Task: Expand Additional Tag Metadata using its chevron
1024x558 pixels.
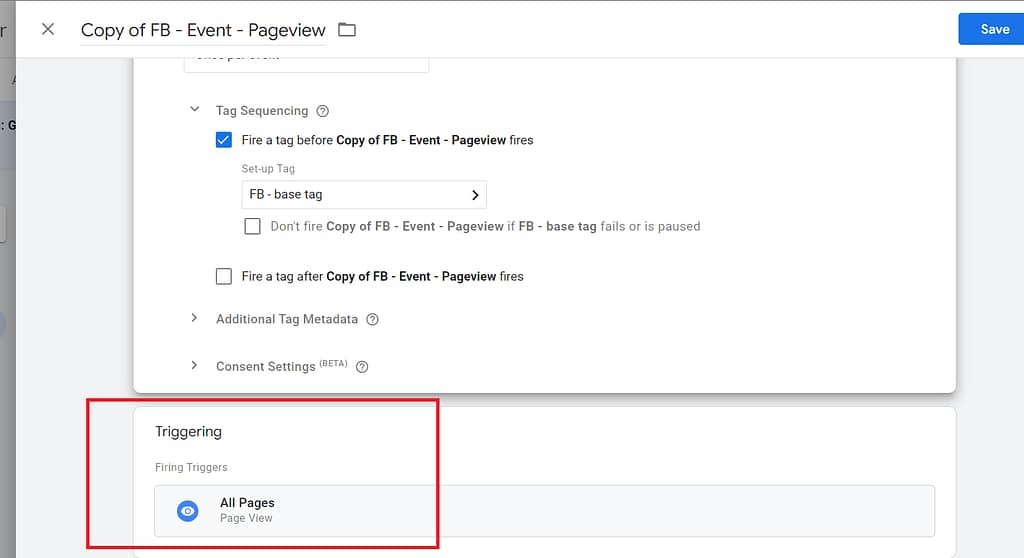Action: coord(194,319)
